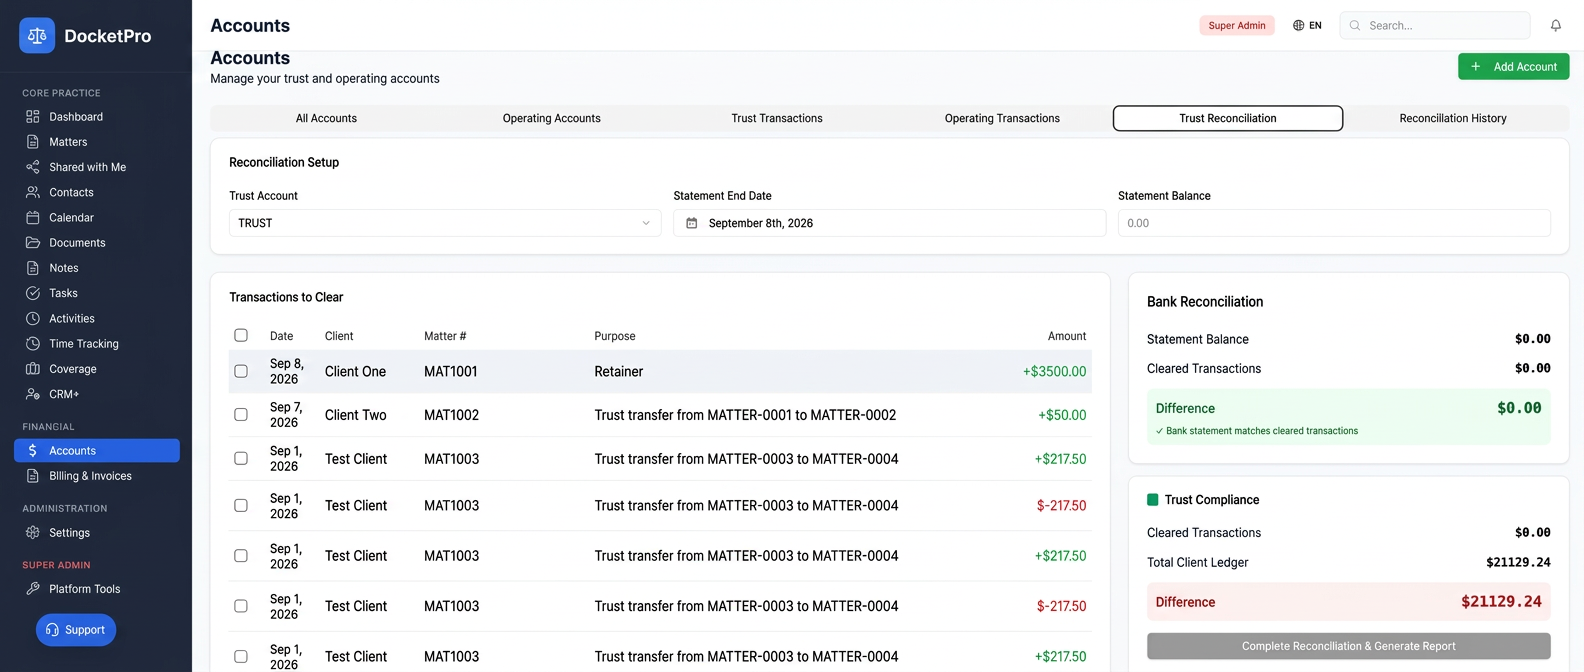Click the Support headset icon
1584x672 pixels.
point(52,630)
